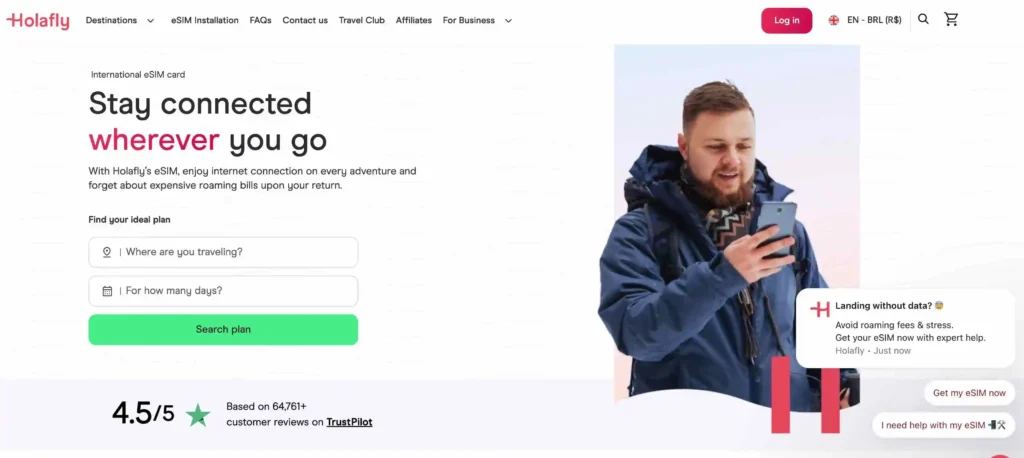1024x458 pixels.
Task: Open the shopping cart icon
Action: point(951,19)
